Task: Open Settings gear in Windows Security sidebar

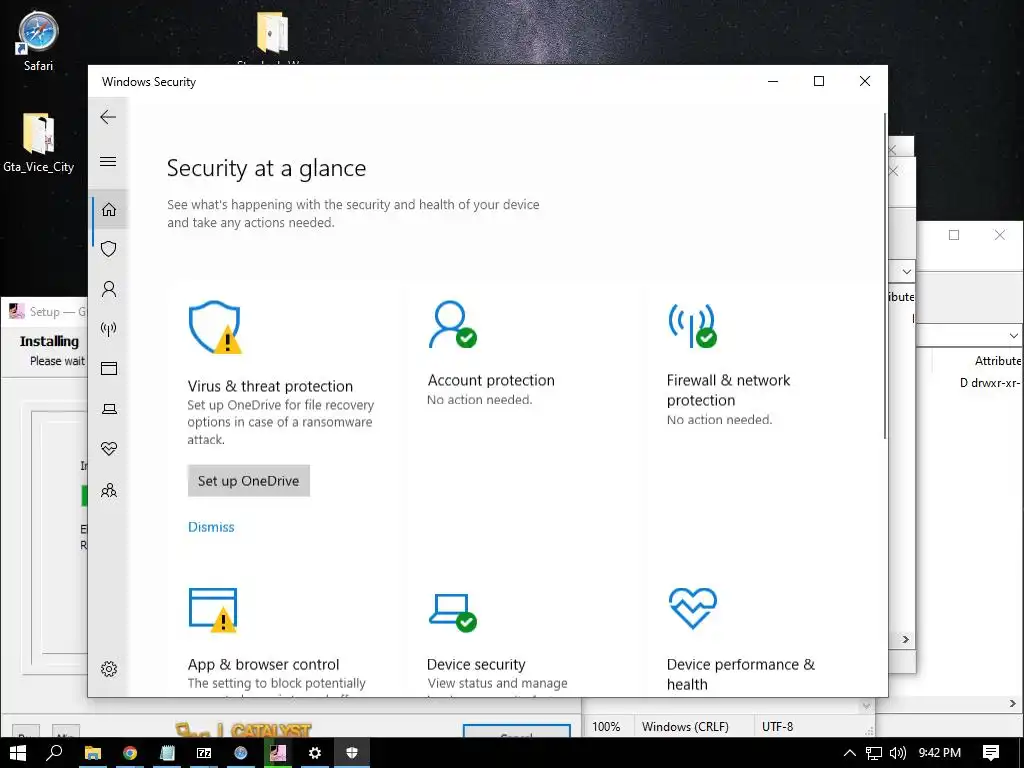Action: click(109, 669)
